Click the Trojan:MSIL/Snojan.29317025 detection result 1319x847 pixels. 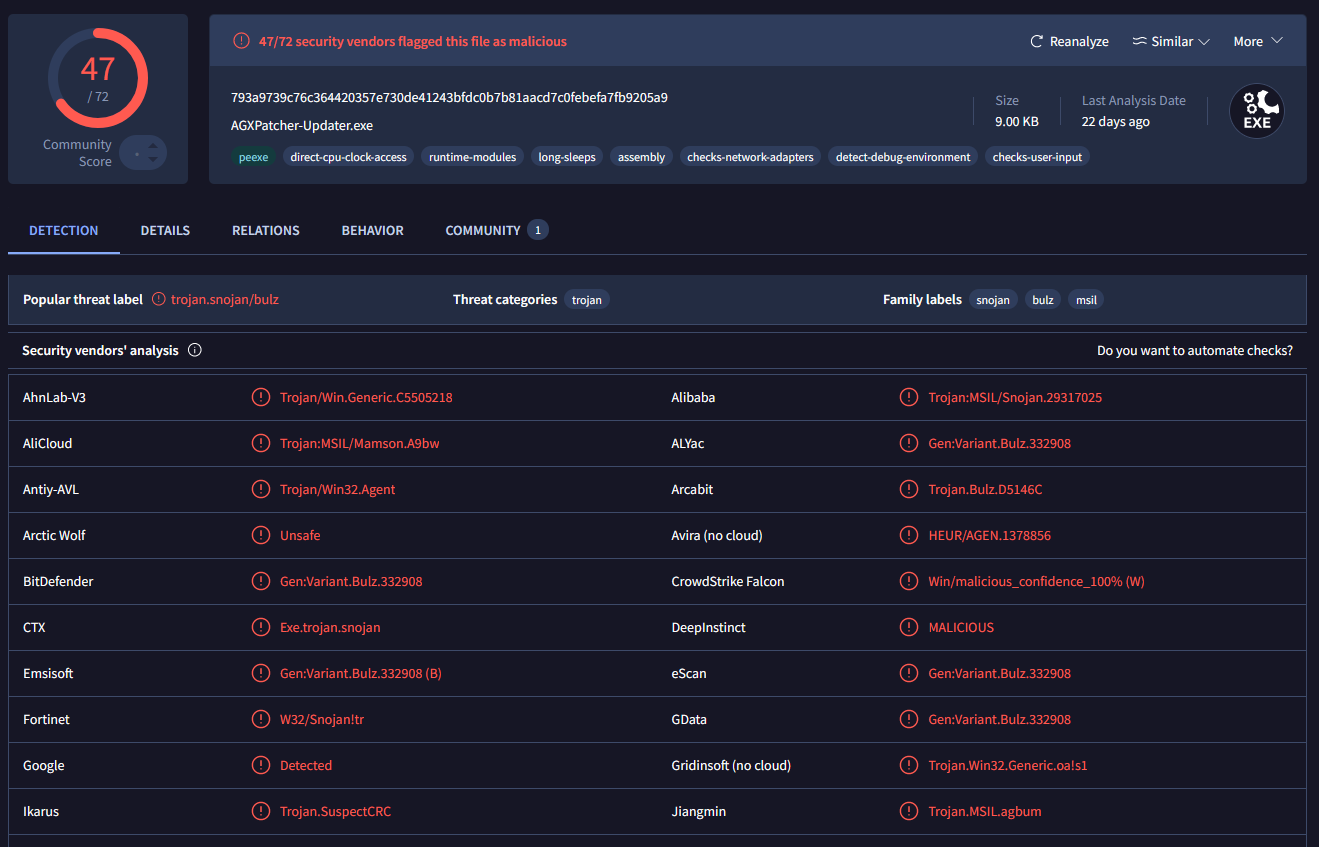pos(1015,398)
